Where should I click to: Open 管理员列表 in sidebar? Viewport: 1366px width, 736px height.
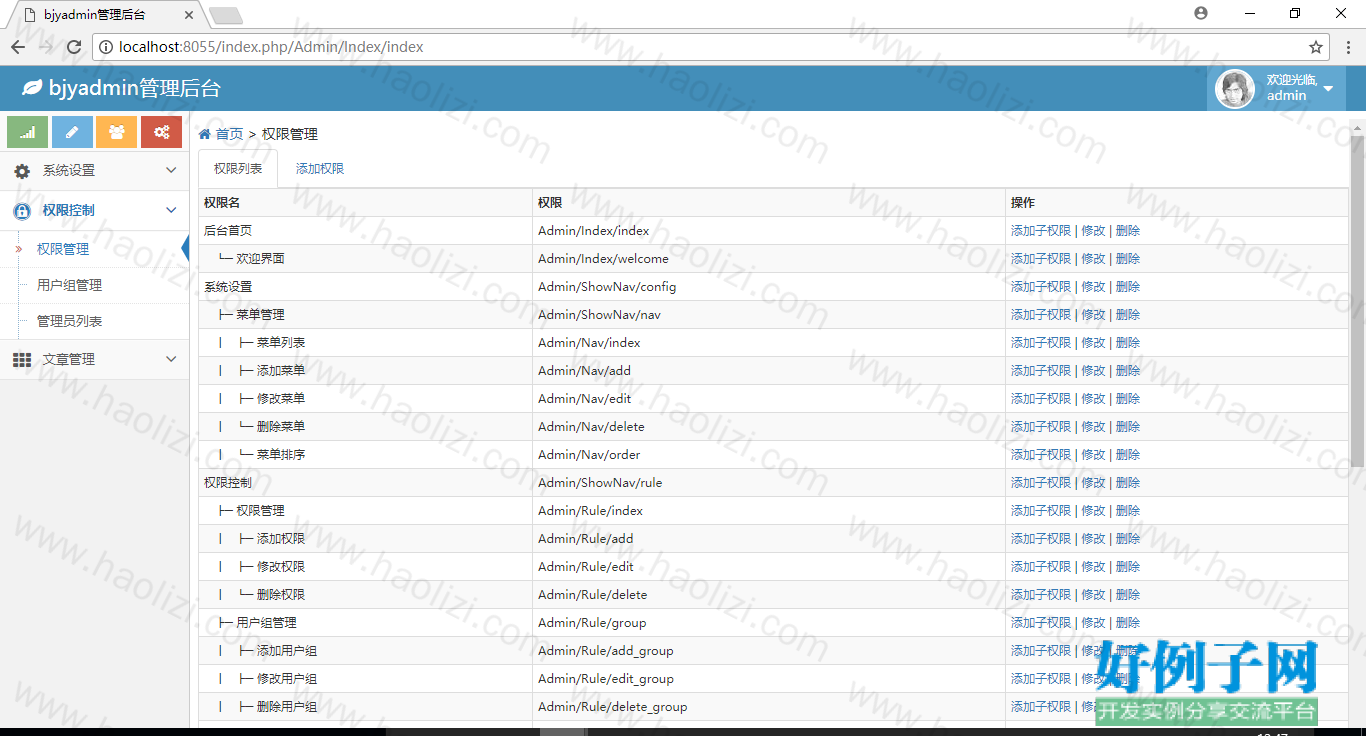click(x=69, y=322)
